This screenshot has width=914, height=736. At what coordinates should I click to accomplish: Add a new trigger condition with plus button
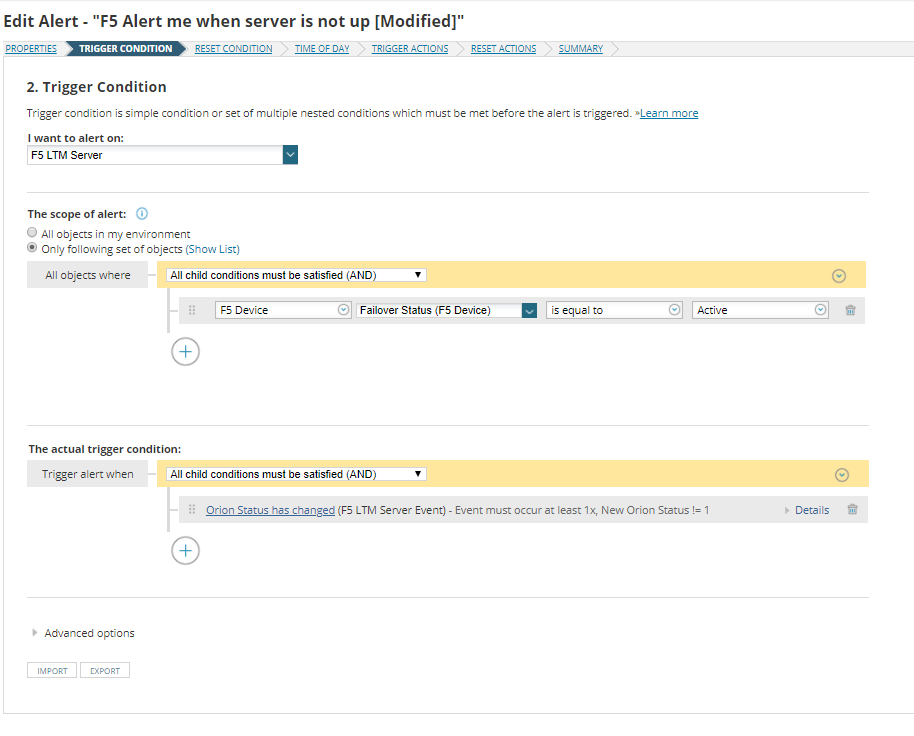click(x=185, y=551)
